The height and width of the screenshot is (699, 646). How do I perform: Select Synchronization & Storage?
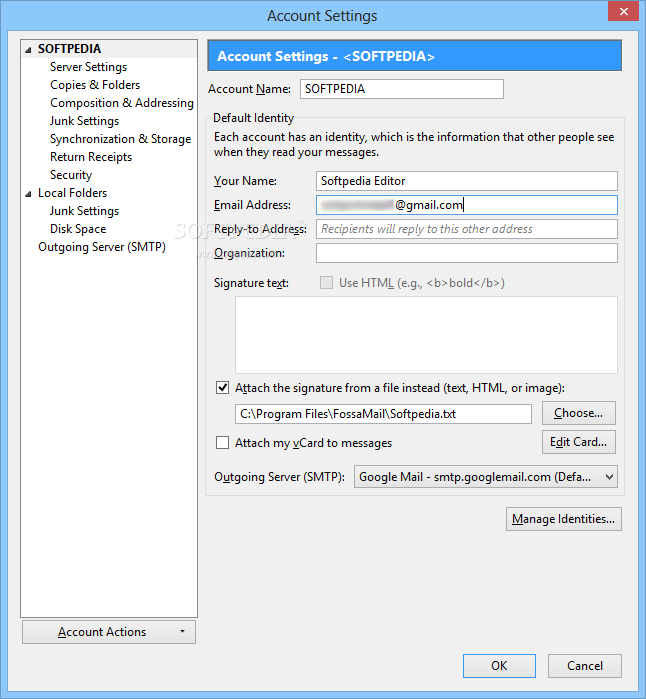[120, 139]
